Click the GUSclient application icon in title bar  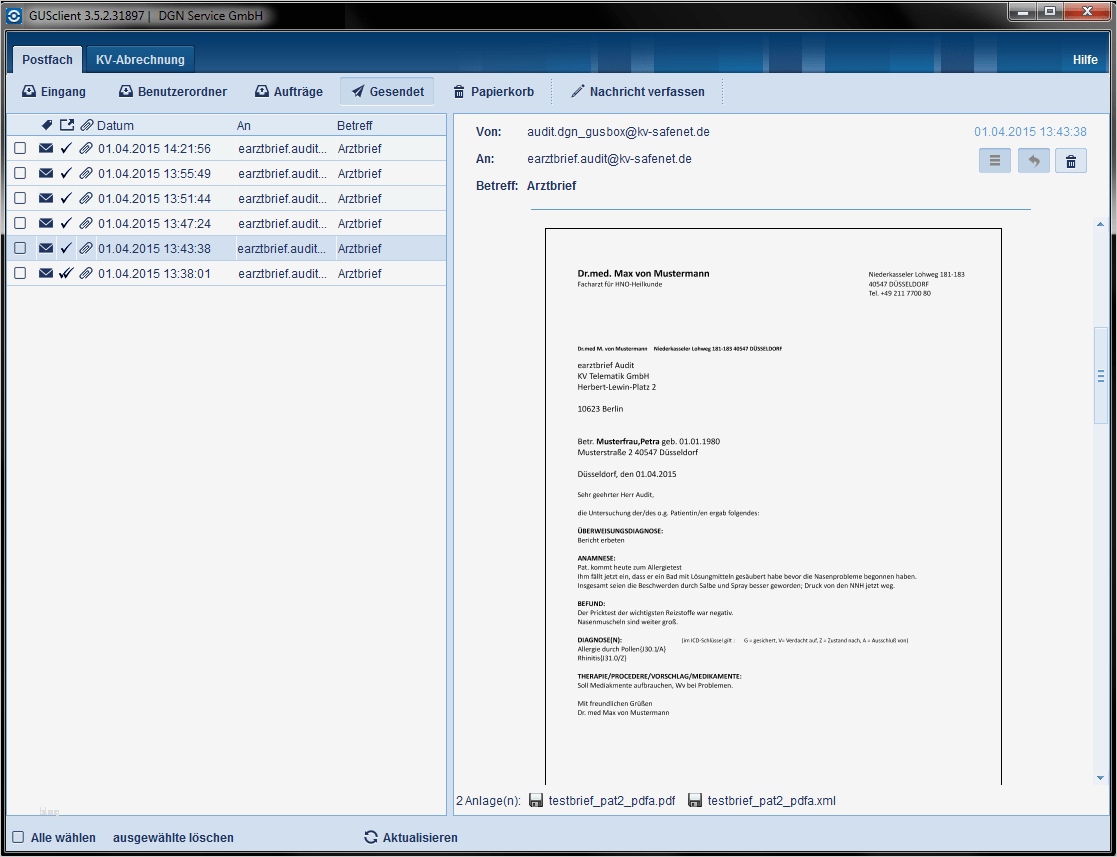(x=16, y=15)
